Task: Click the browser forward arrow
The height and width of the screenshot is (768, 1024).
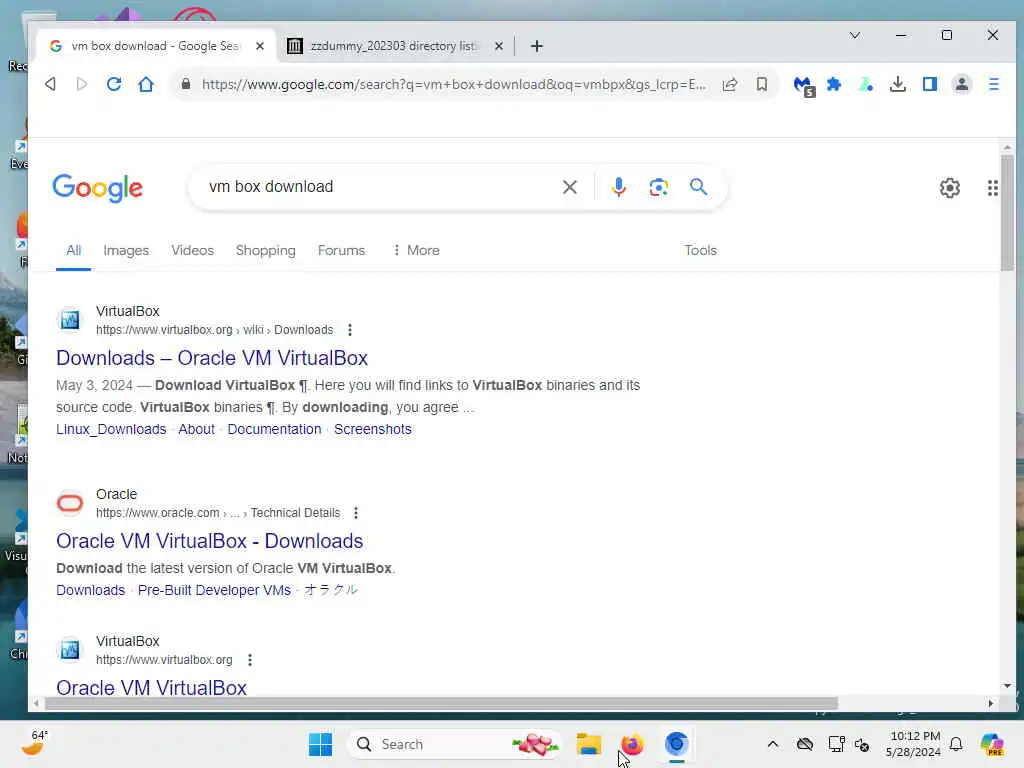Action: pos(82,84)
